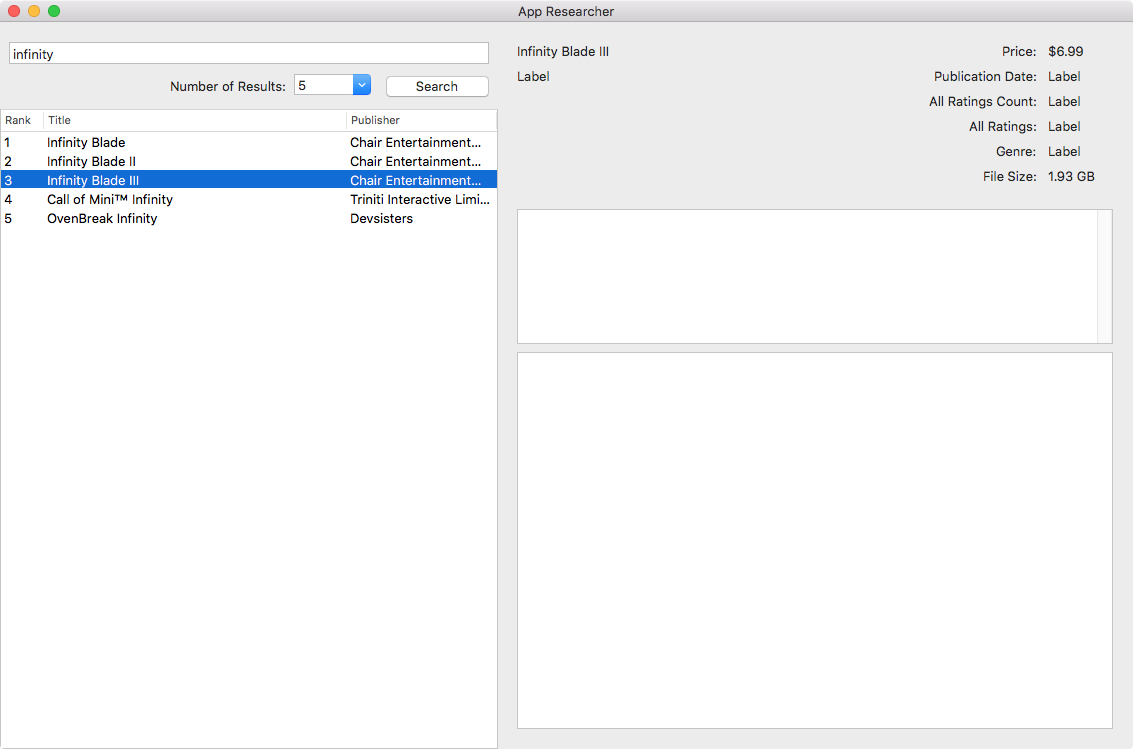Select Call of Mini™ Infinity title
1133x749 pixels.
coord(110,199)
